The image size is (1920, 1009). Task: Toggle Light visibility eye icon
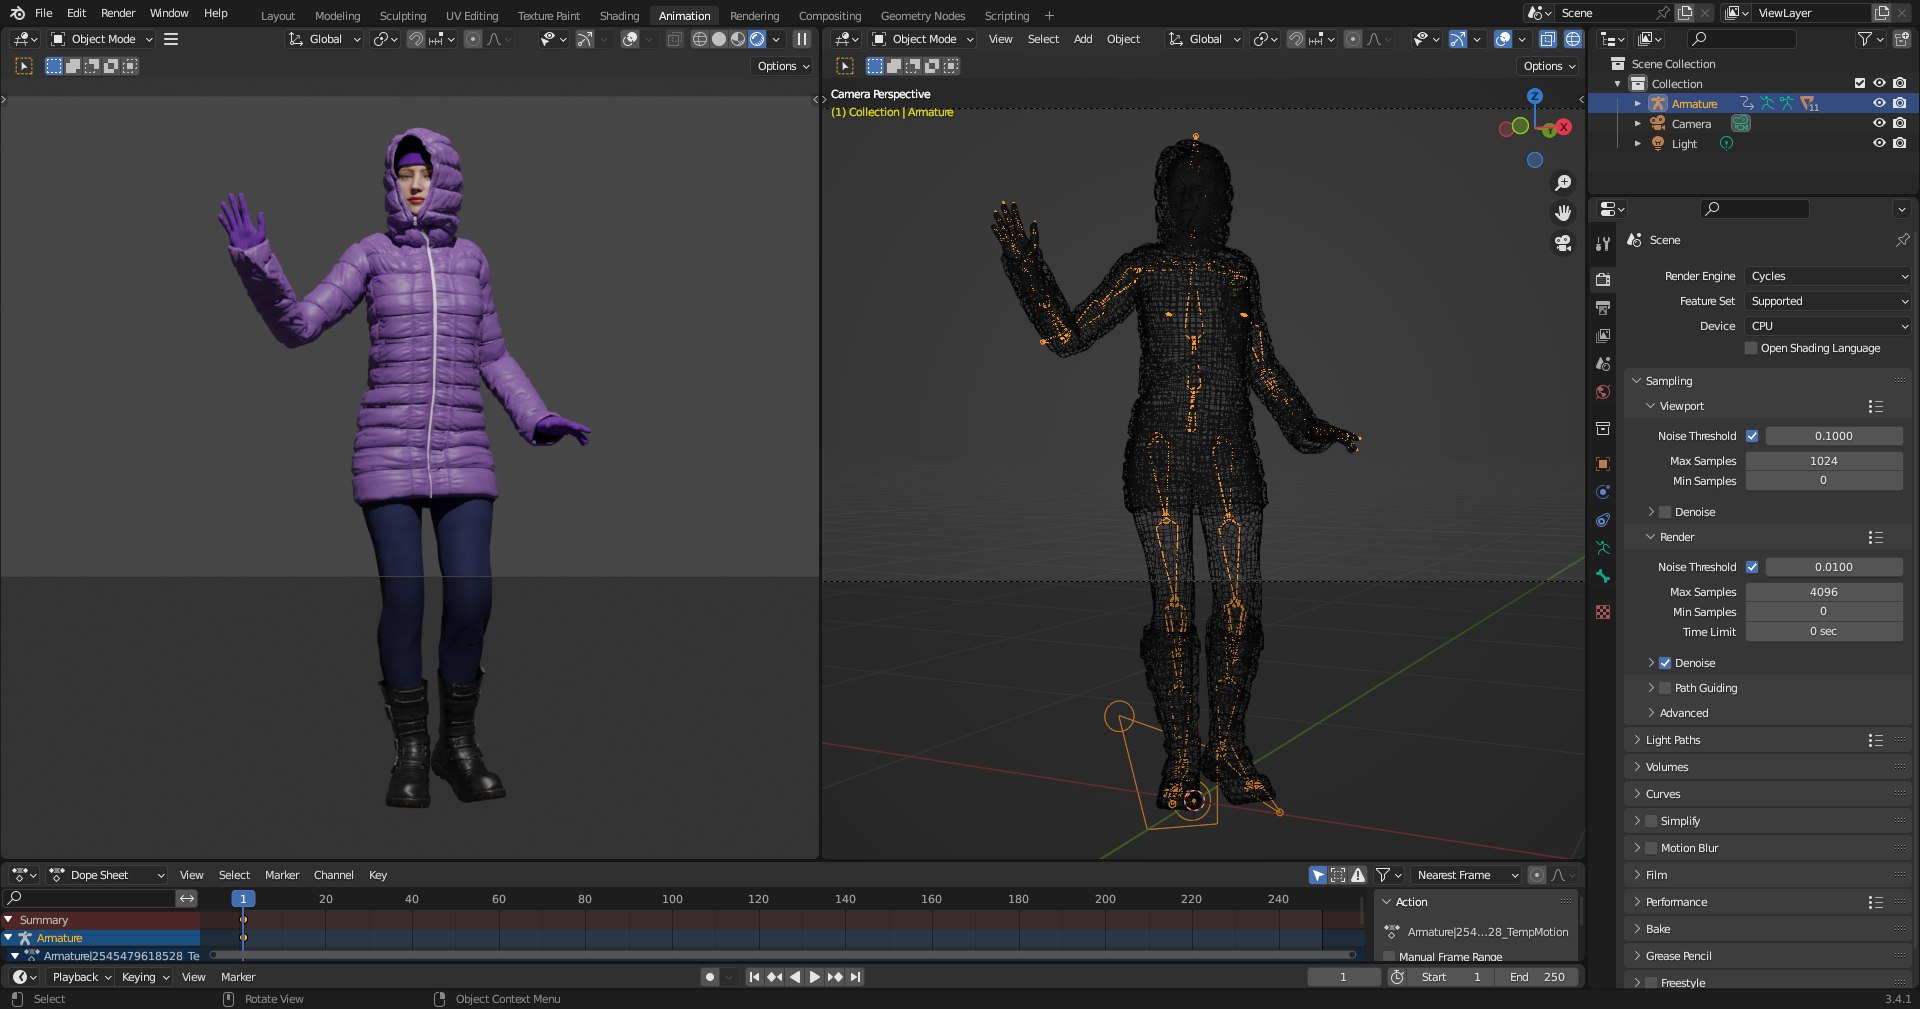point(1879,143)
